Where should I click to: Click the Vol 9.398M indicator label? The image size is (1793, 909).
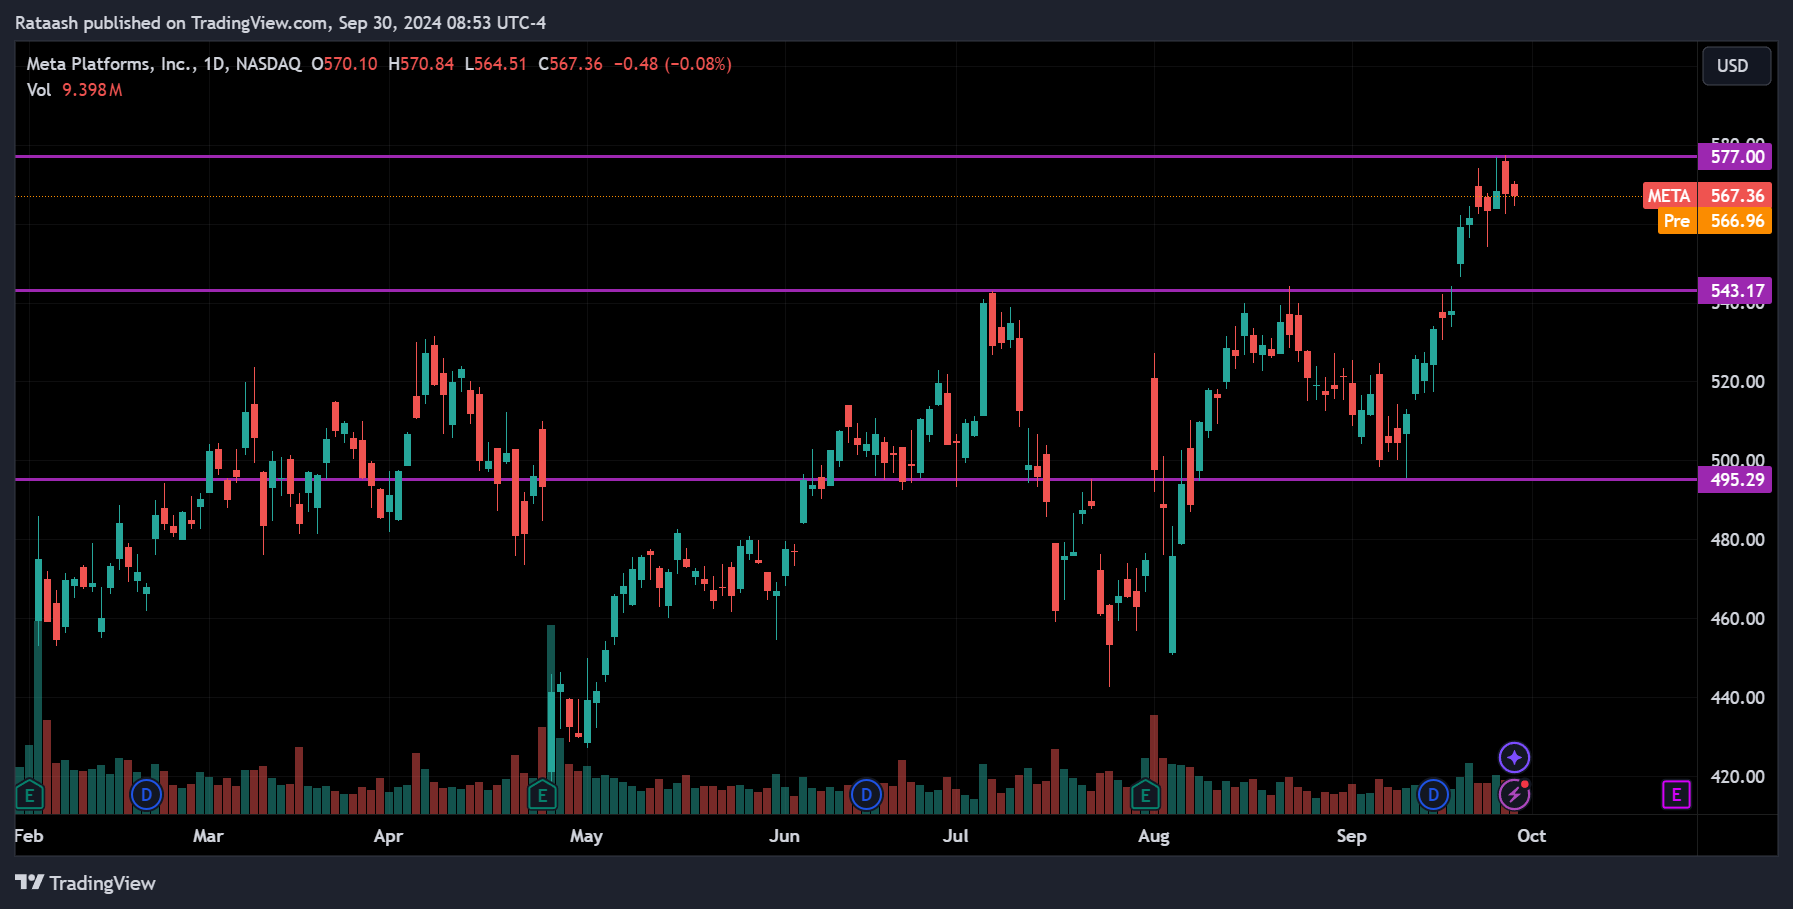75,90
